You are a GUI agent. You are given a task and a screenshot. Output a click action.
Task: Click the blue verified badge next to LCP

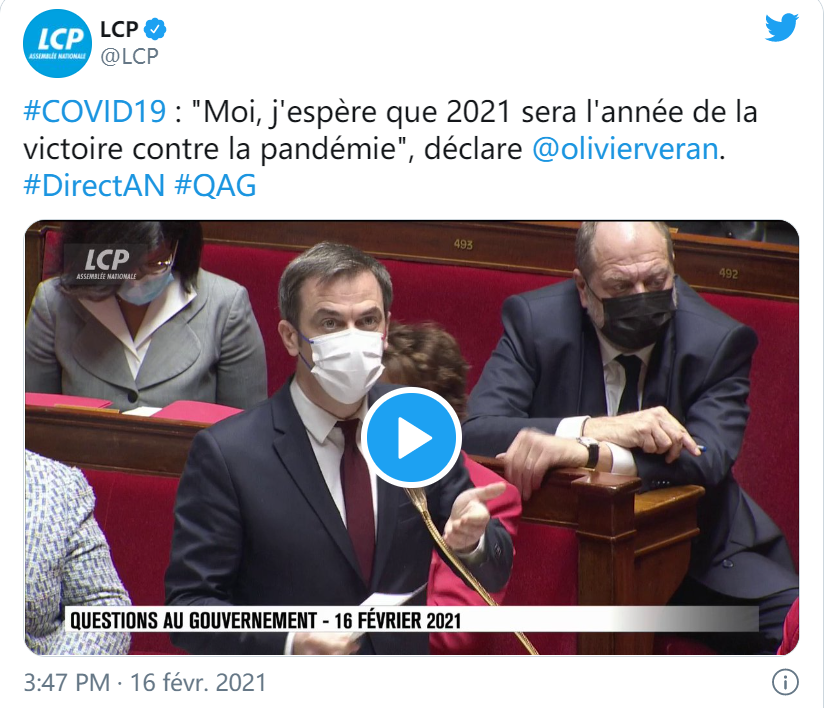coord(155,29)
